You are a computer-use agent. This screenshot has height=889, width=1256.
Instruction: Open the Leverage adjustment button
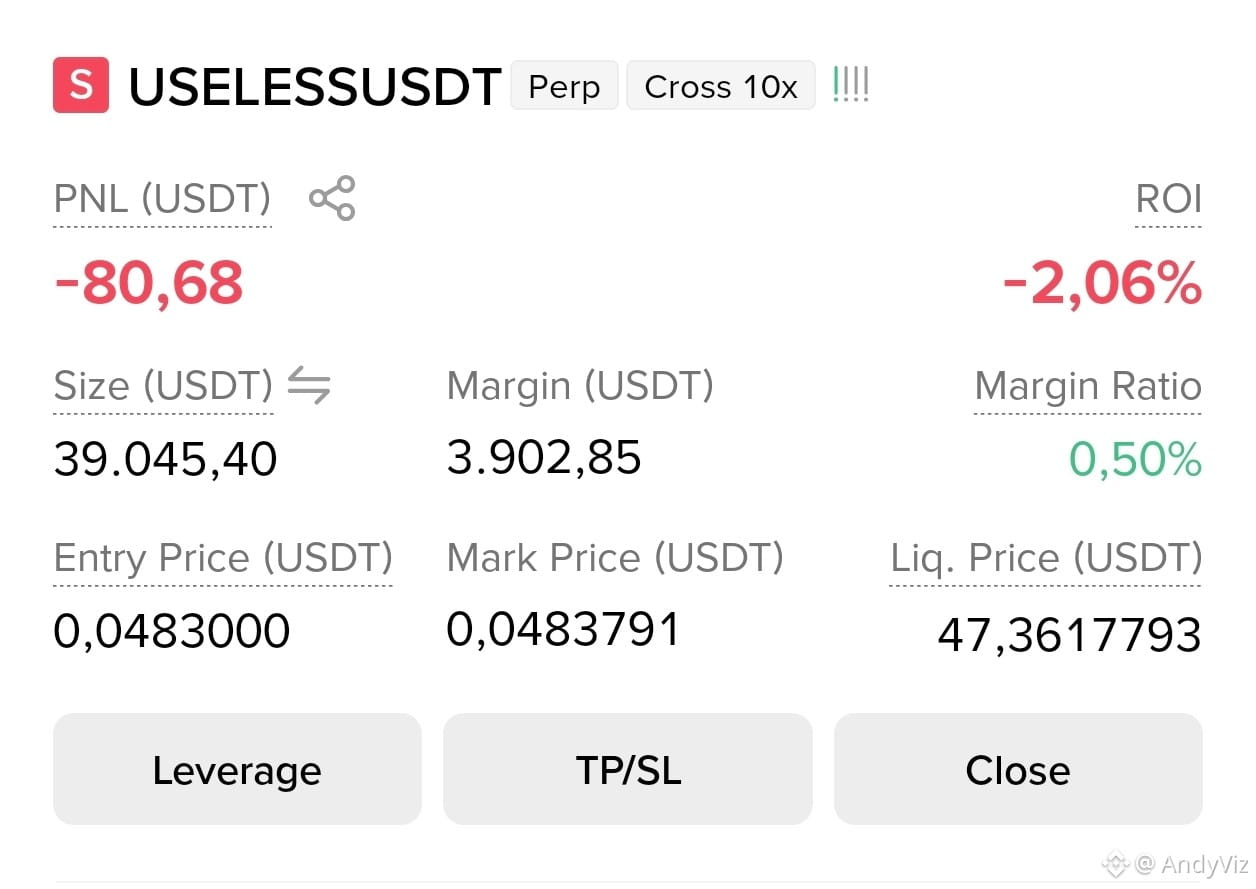pos(237,769)
